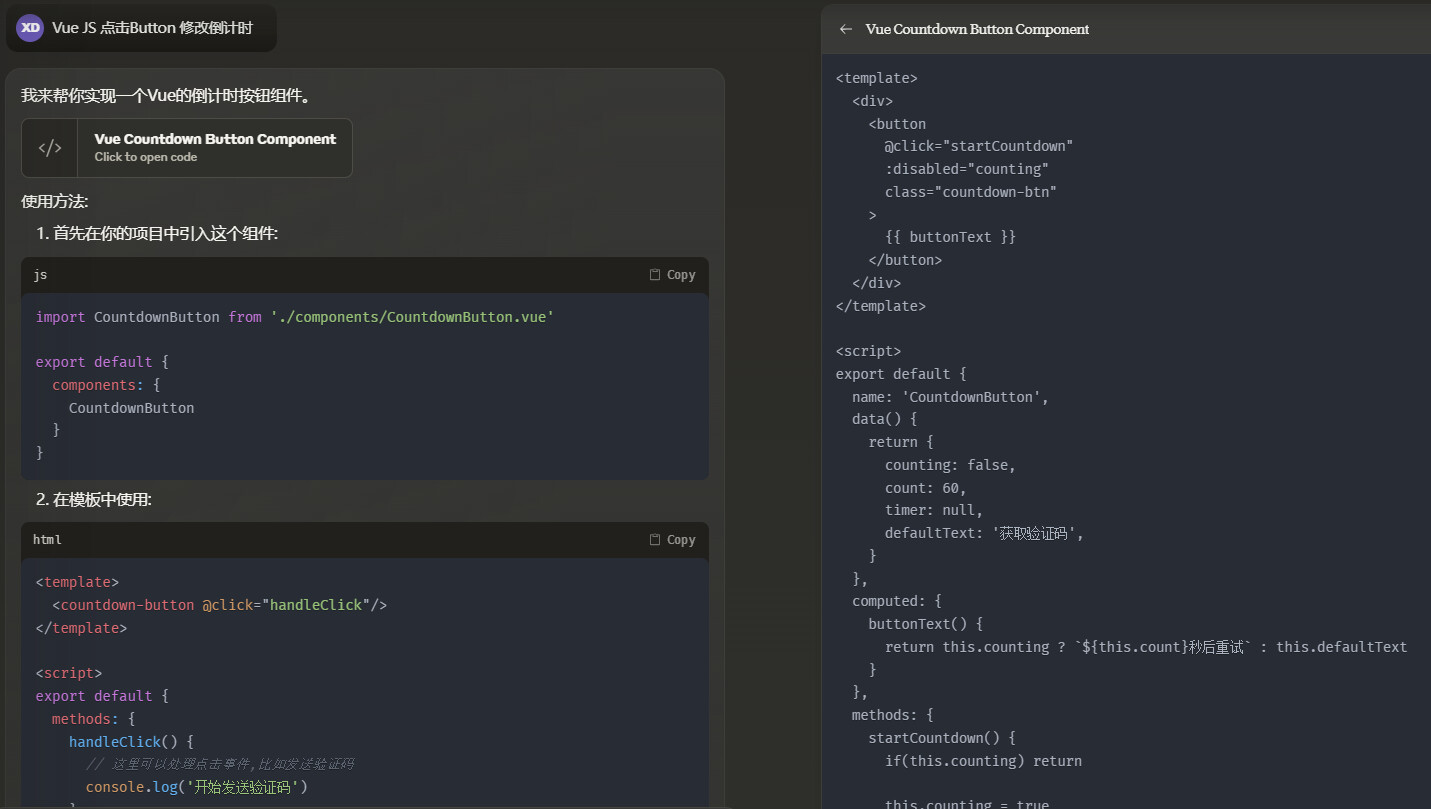The width and height of the screenshot is (1431, 809).
Task: Copy the html code block
Action: coord(672,540)
